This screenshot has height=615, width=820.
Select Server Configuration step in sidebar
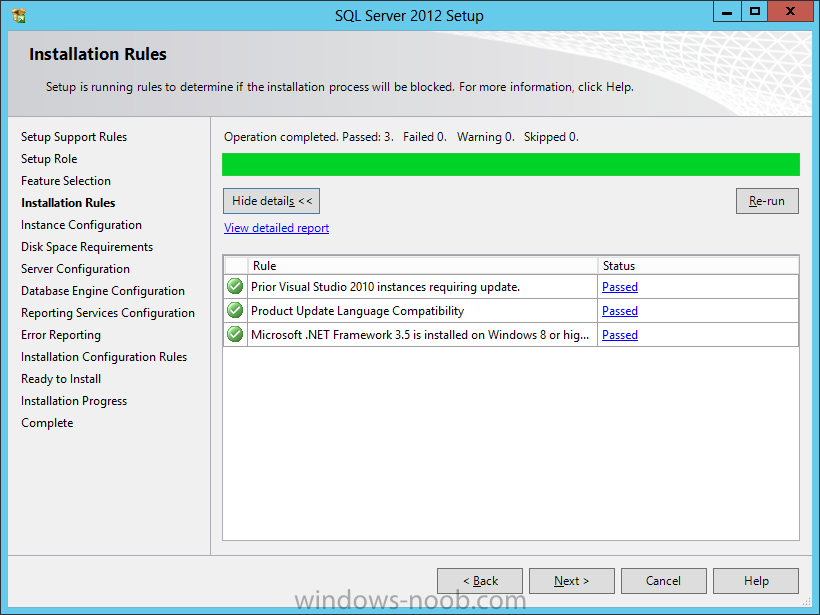coord(75,269)
